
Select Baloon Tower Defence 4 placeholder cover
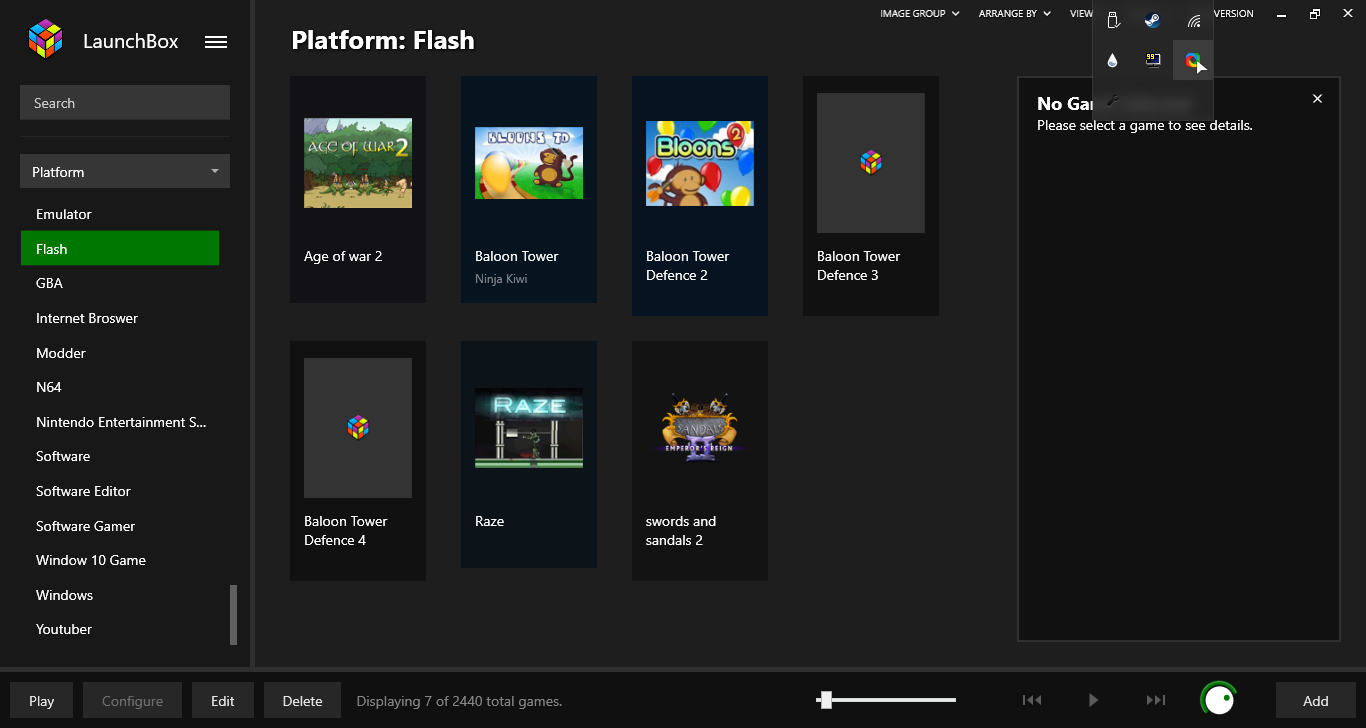click(x=358, y=428)
